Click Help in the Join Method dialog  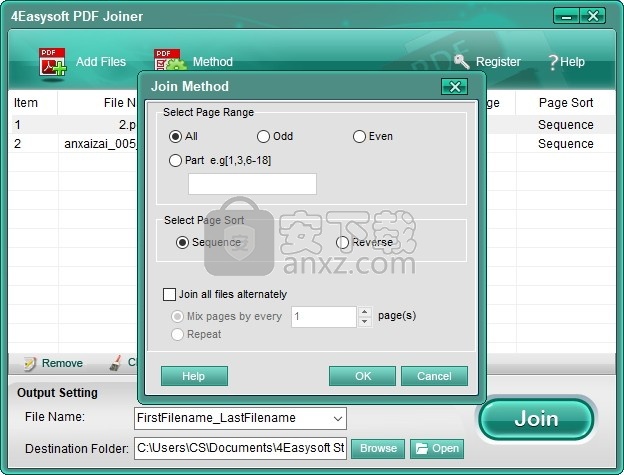[x=194, y=376]
